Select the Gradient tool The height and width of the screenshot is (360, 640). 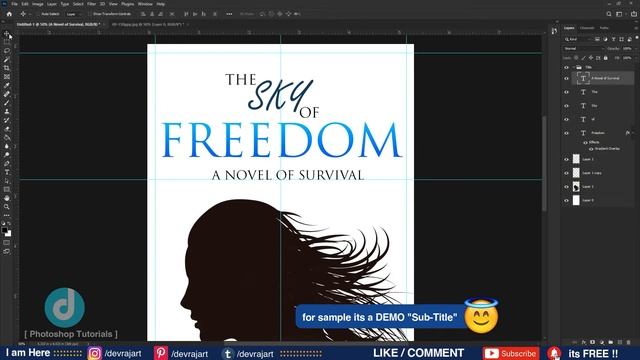(x=7, y=138)
